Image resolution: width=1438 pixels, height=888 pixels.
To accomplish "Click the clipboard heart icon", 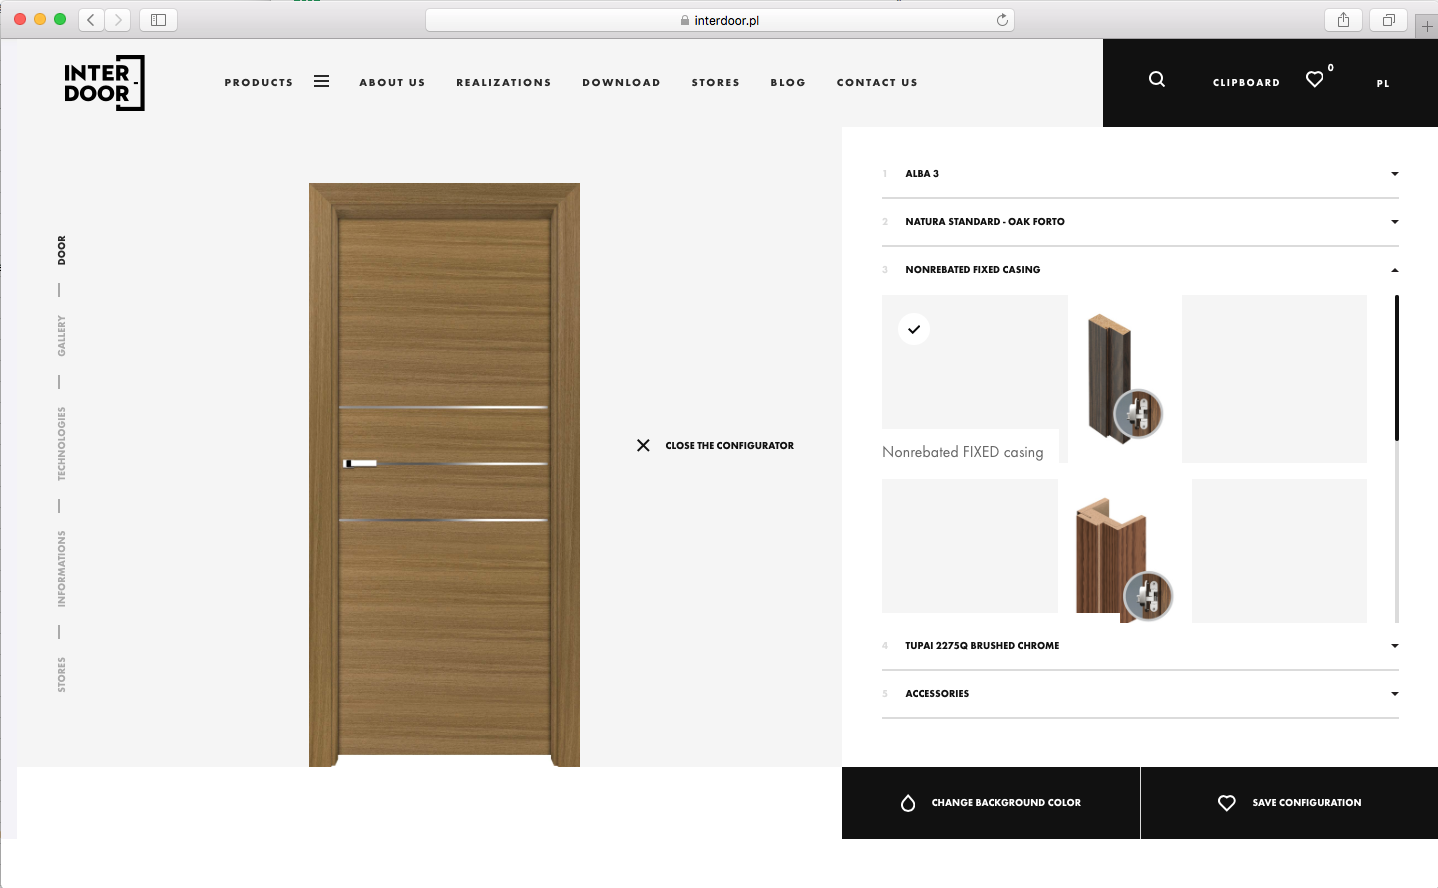I will [x=1315, y=79].
